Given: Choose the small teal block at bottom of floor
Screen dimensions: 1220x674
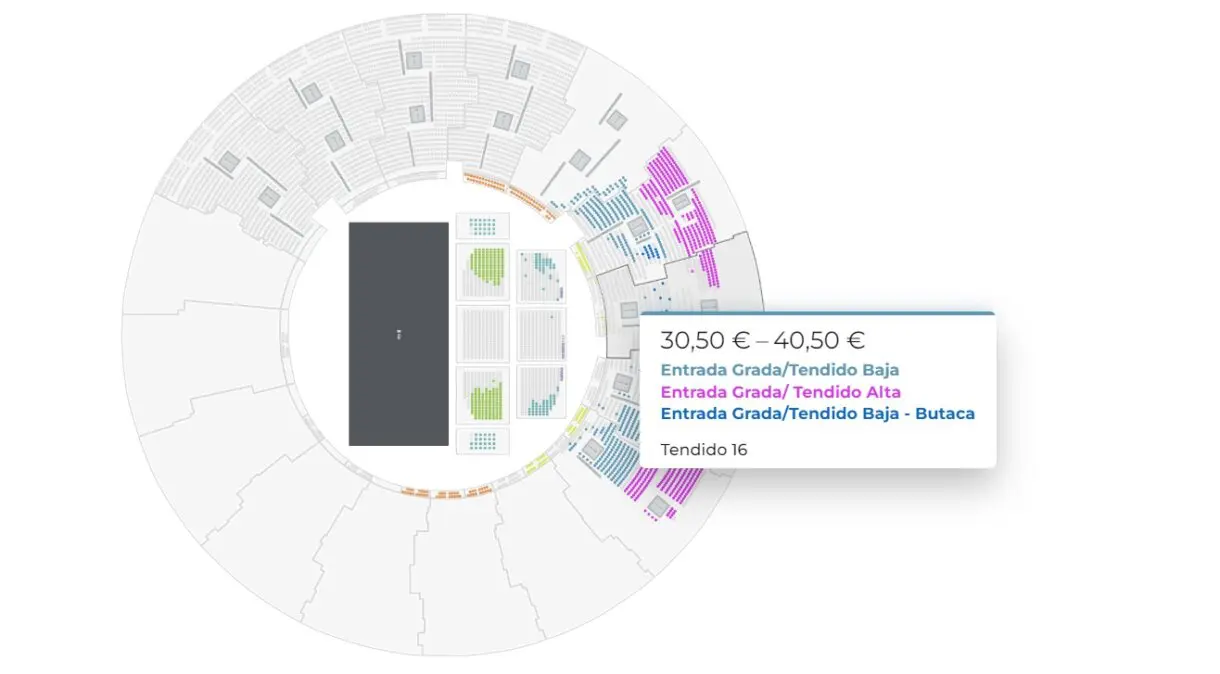Looking at the screenshot, I should coord(483,441).
